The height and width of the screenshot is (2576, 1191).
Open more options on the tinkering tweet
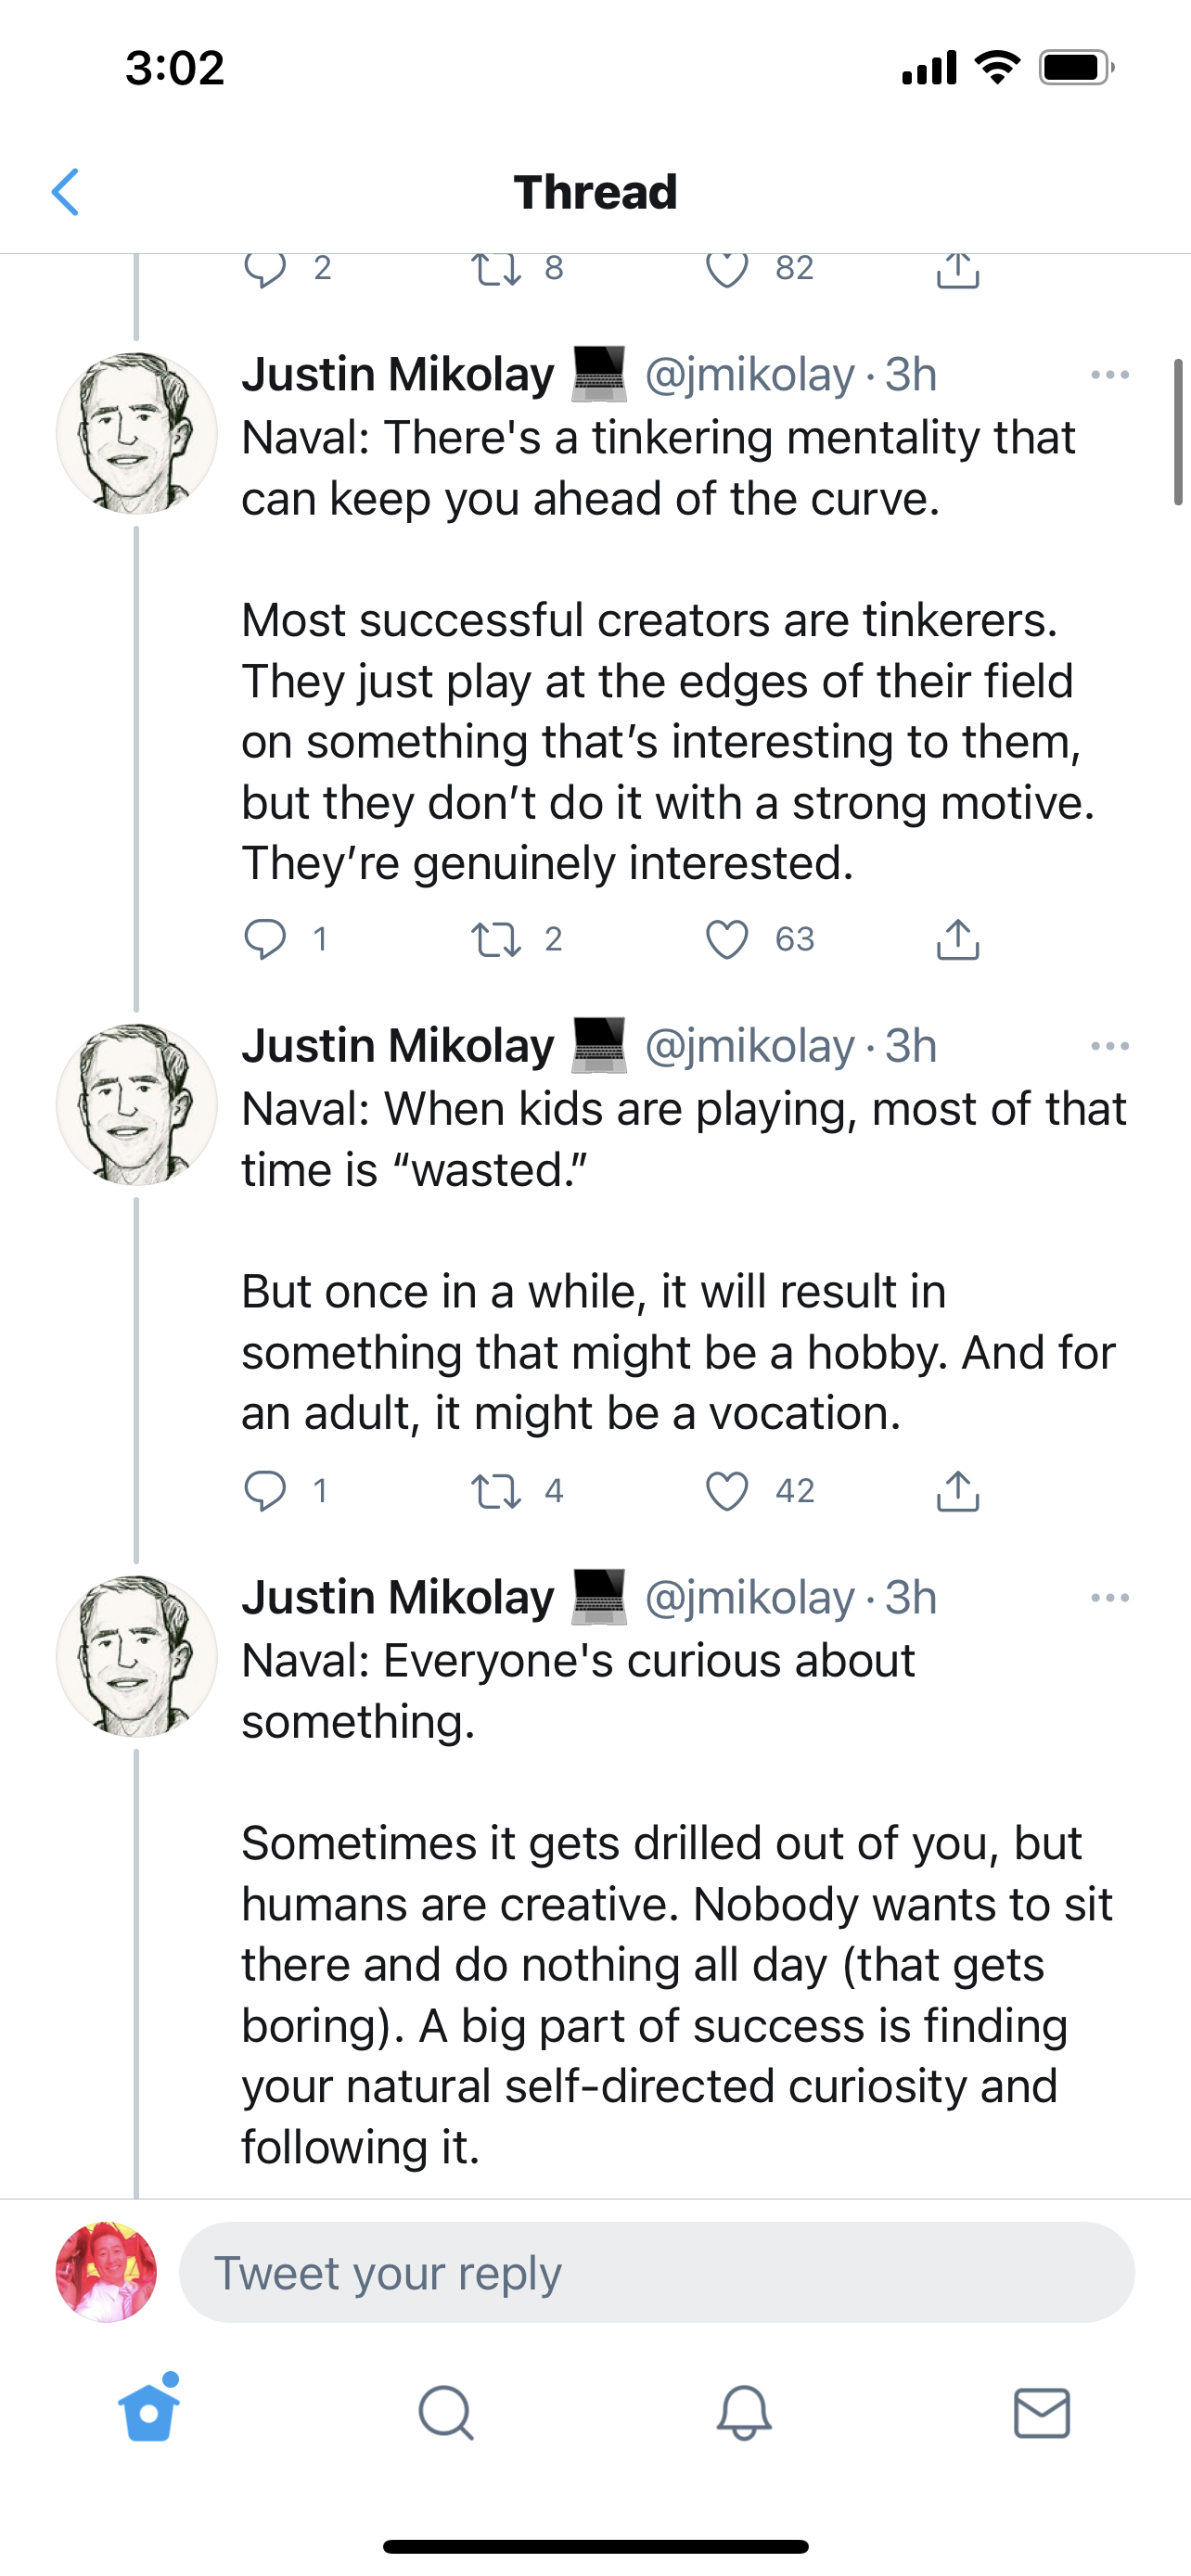tap(1109, 375)
